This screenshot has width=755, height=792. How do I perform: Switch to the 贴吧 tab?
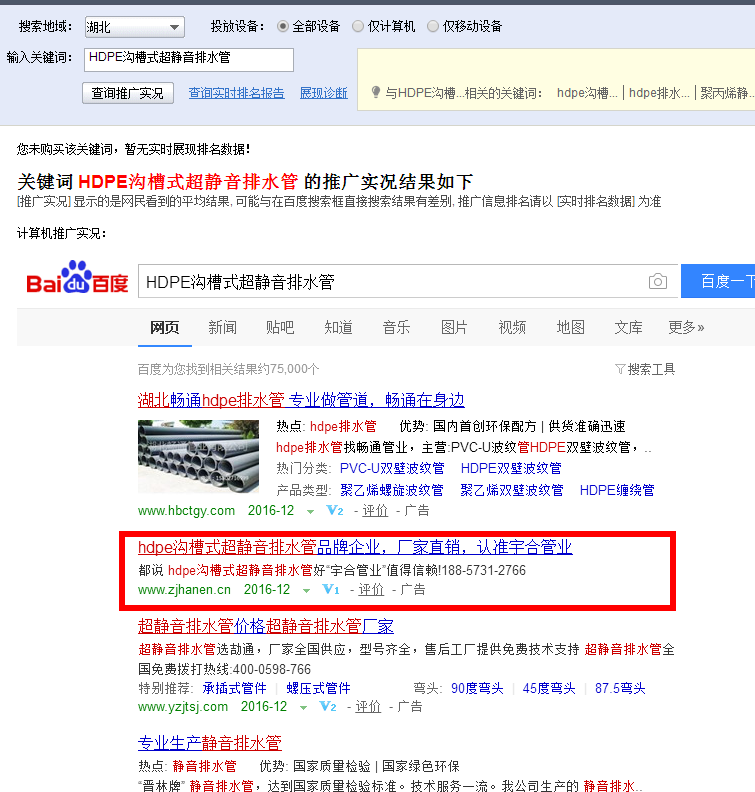(280, 327)
